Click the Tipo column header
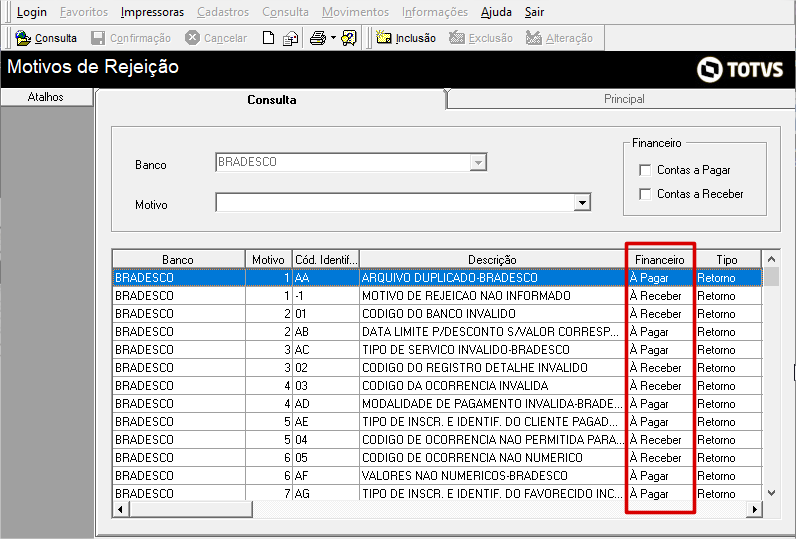Screen dimensions: 796x539 (727, 259)
